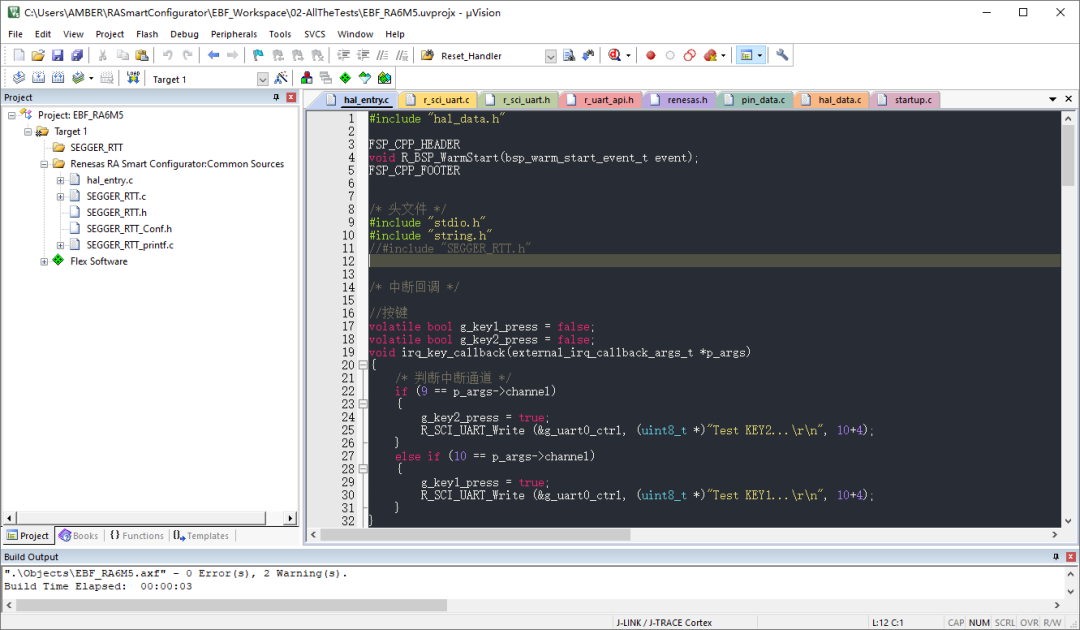Insert a breakpoint with the red dot icon
The width and height of the screenshot is (1080, 630).
click(x=650, y=56)
